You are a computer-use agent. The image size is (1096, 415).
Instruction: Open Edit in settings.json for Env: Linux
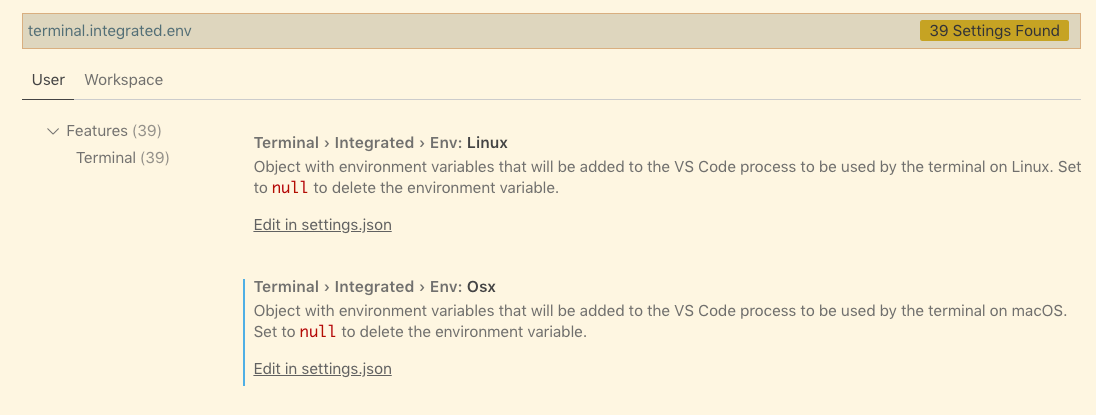click(322, 225)
